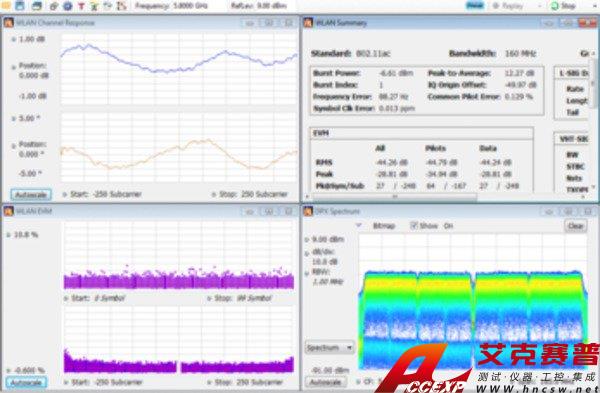Click the blue circular displays icon in toolbar
Viewport: 600px width, 393px height.
tap(68, 6)
